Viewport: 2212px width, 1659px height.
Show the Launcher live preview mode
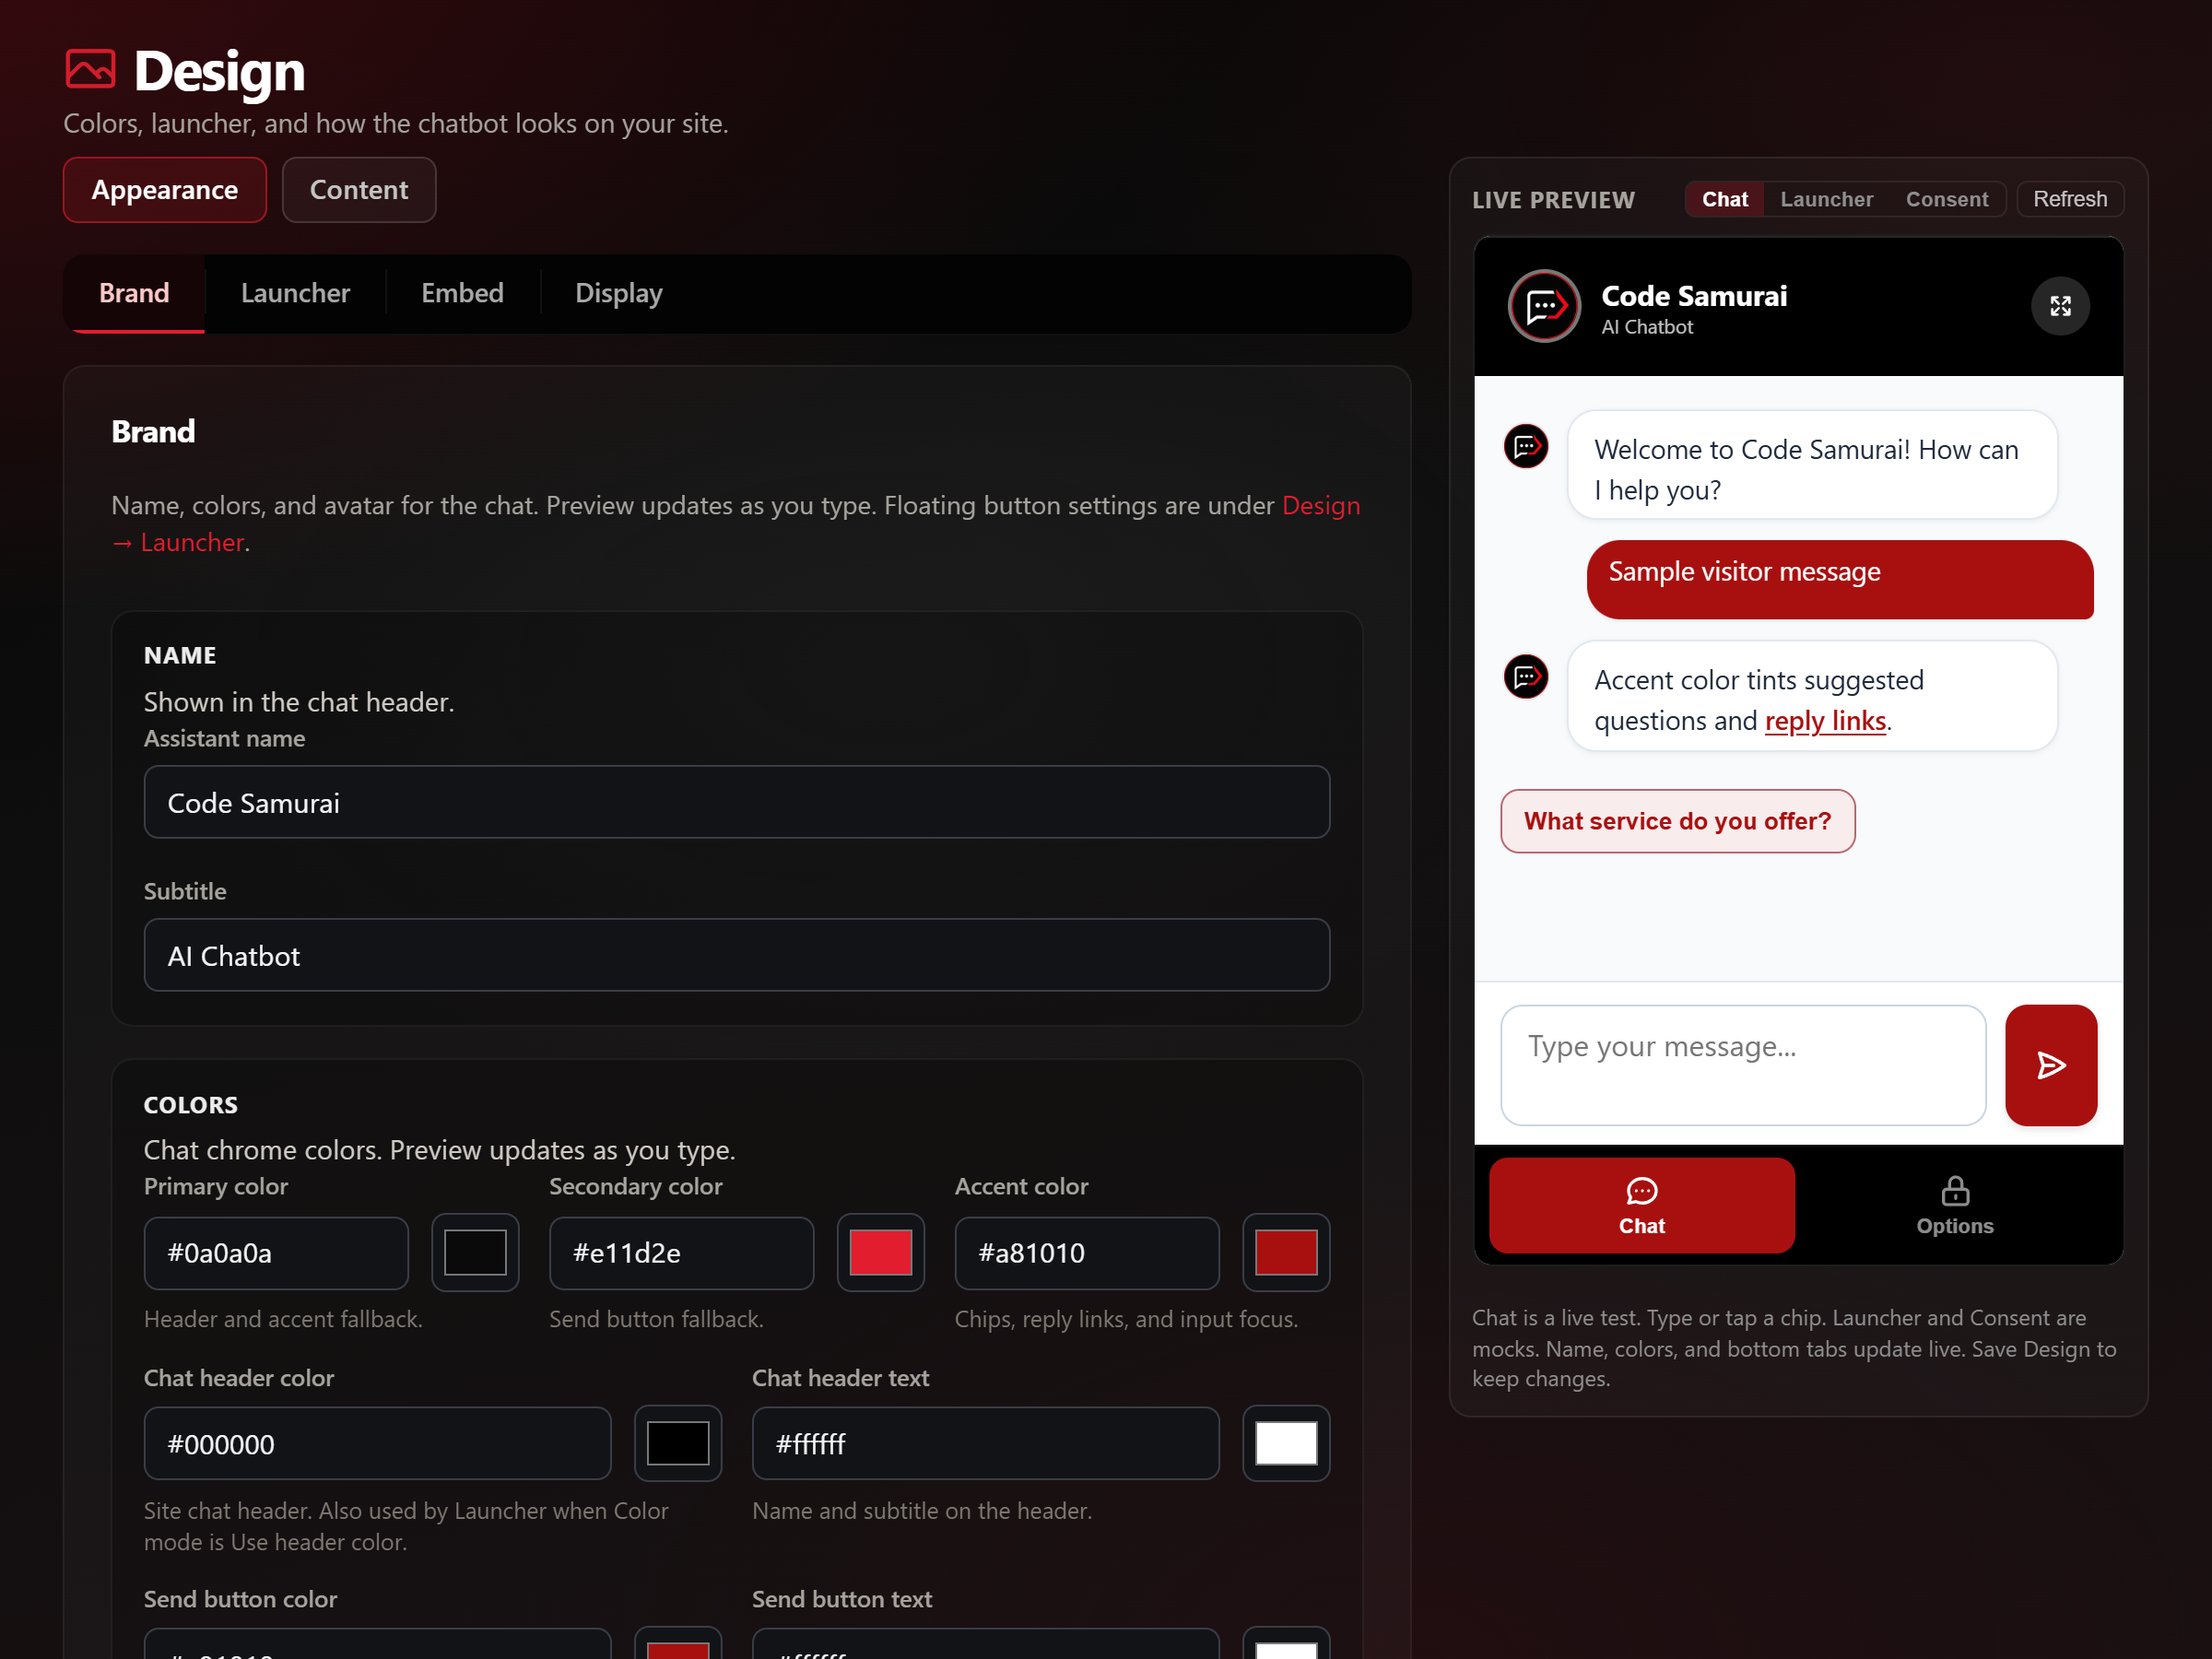tap(1826, 199)
